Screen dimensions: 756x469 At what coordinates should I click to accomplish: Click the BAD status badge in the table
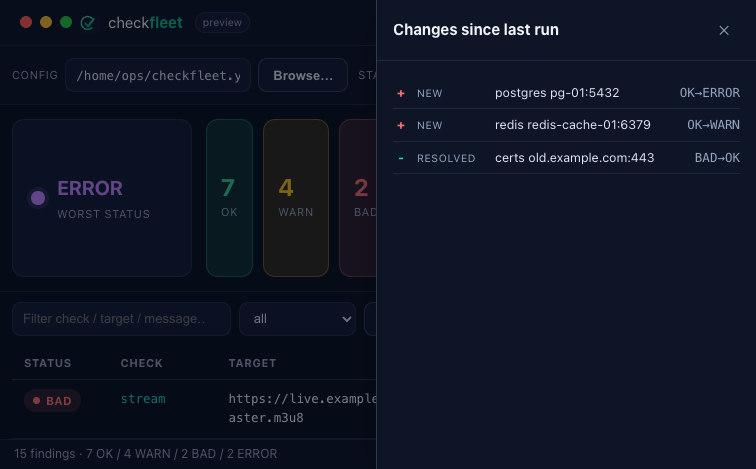point(52,401)
